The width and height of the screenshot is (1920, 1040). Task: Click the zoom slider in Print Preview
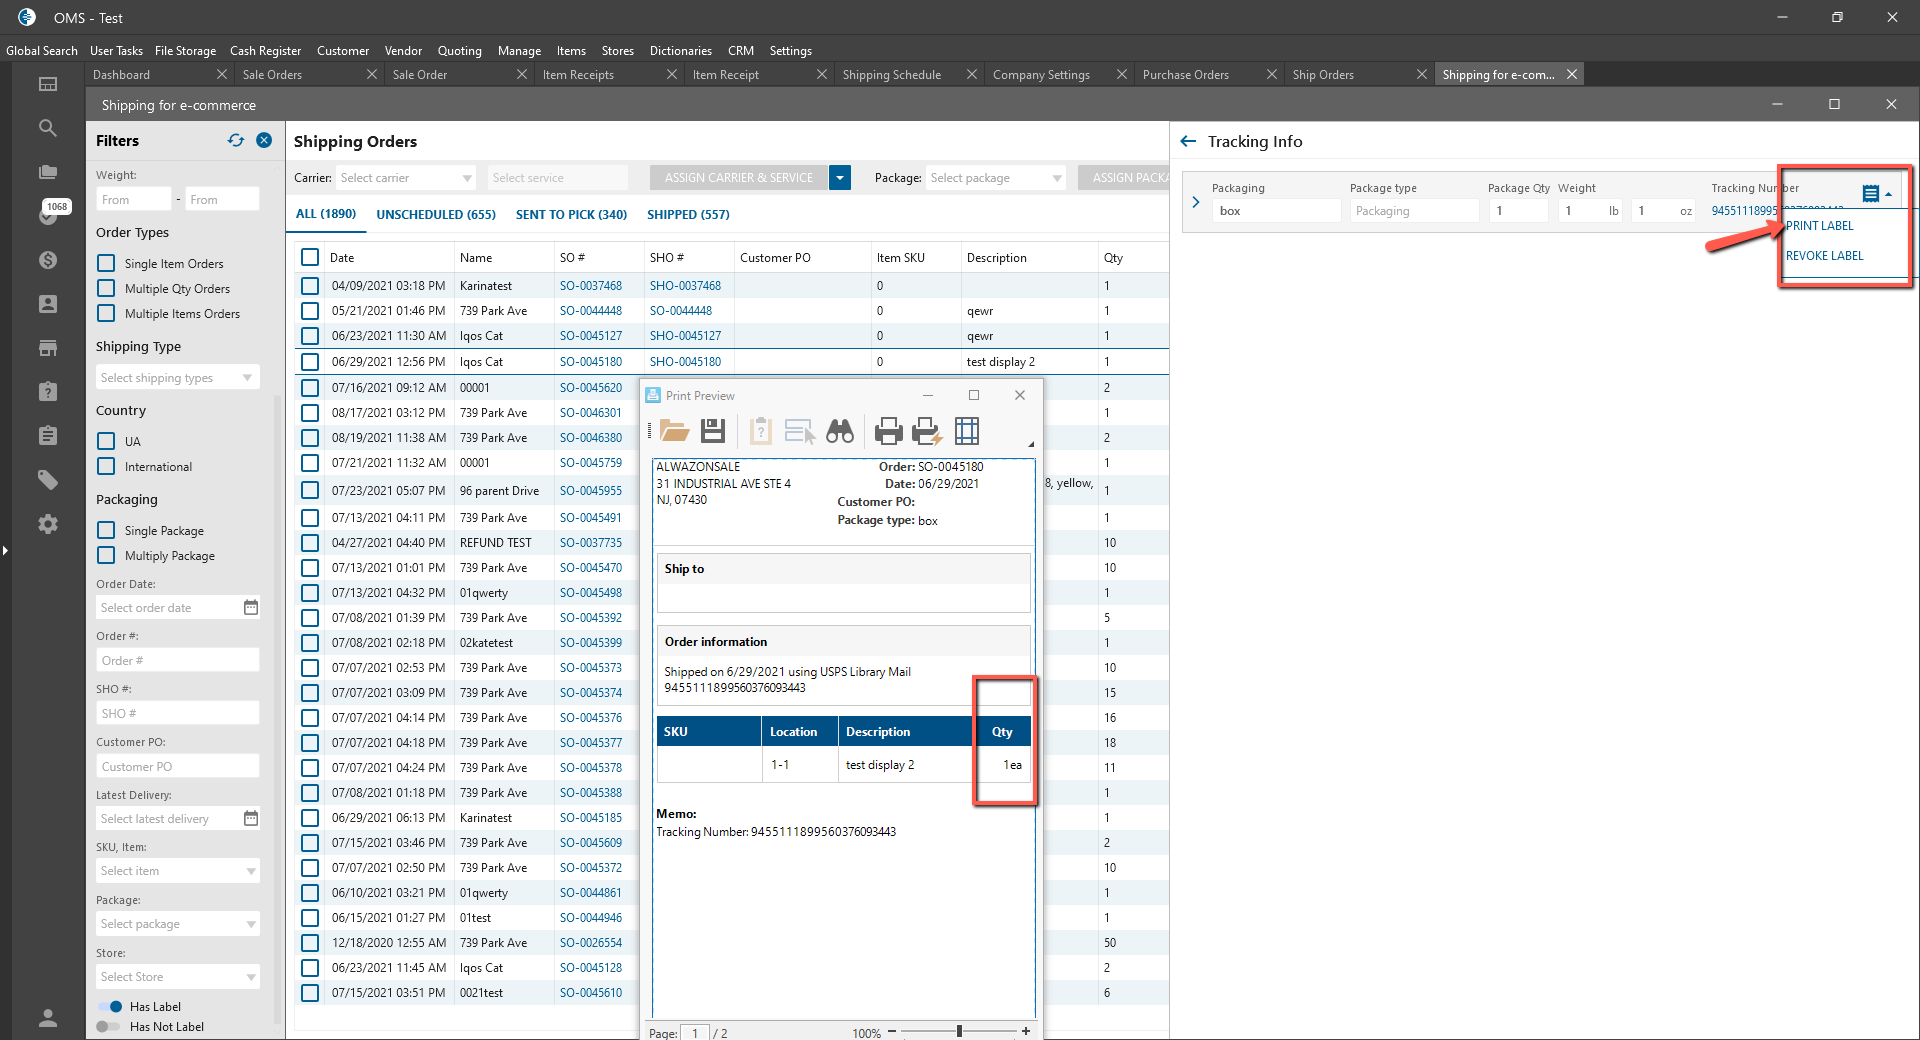coord(959,1031)
